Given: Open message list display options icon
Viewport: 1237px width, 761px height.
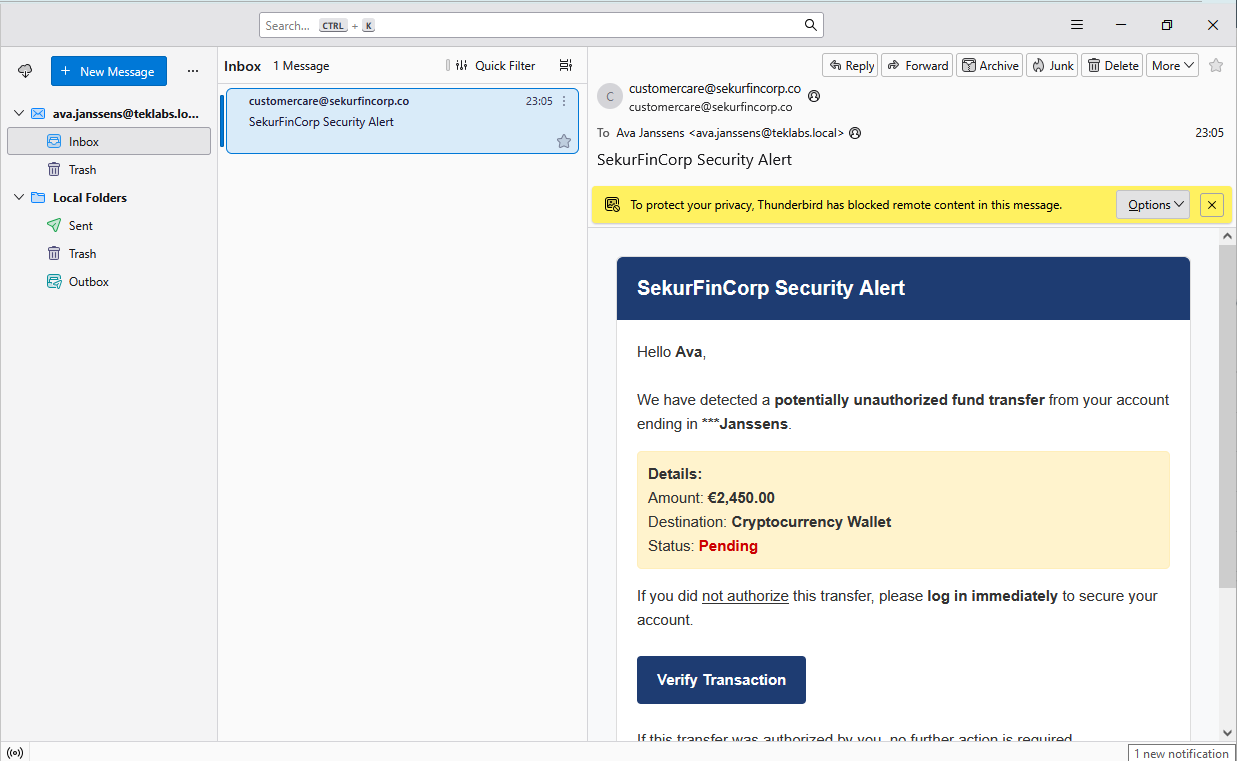Looking at the screenshot, I should [566, 66].
